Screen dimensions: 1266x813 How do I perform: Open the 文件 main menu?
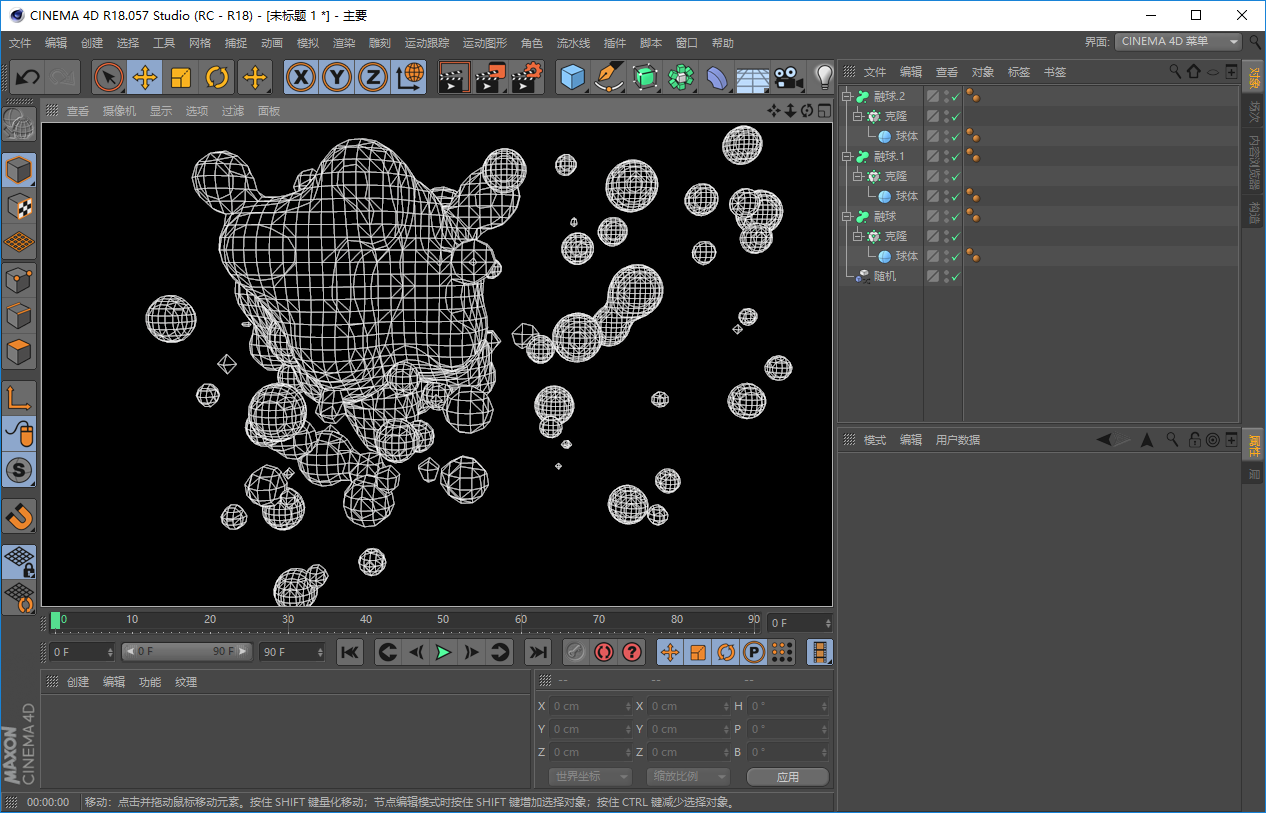pos(20,43)
